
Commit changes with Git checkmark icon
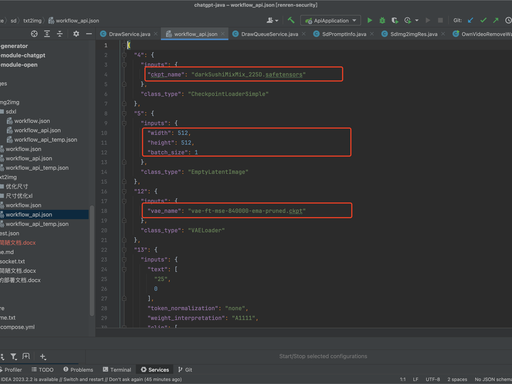(483, 20)
